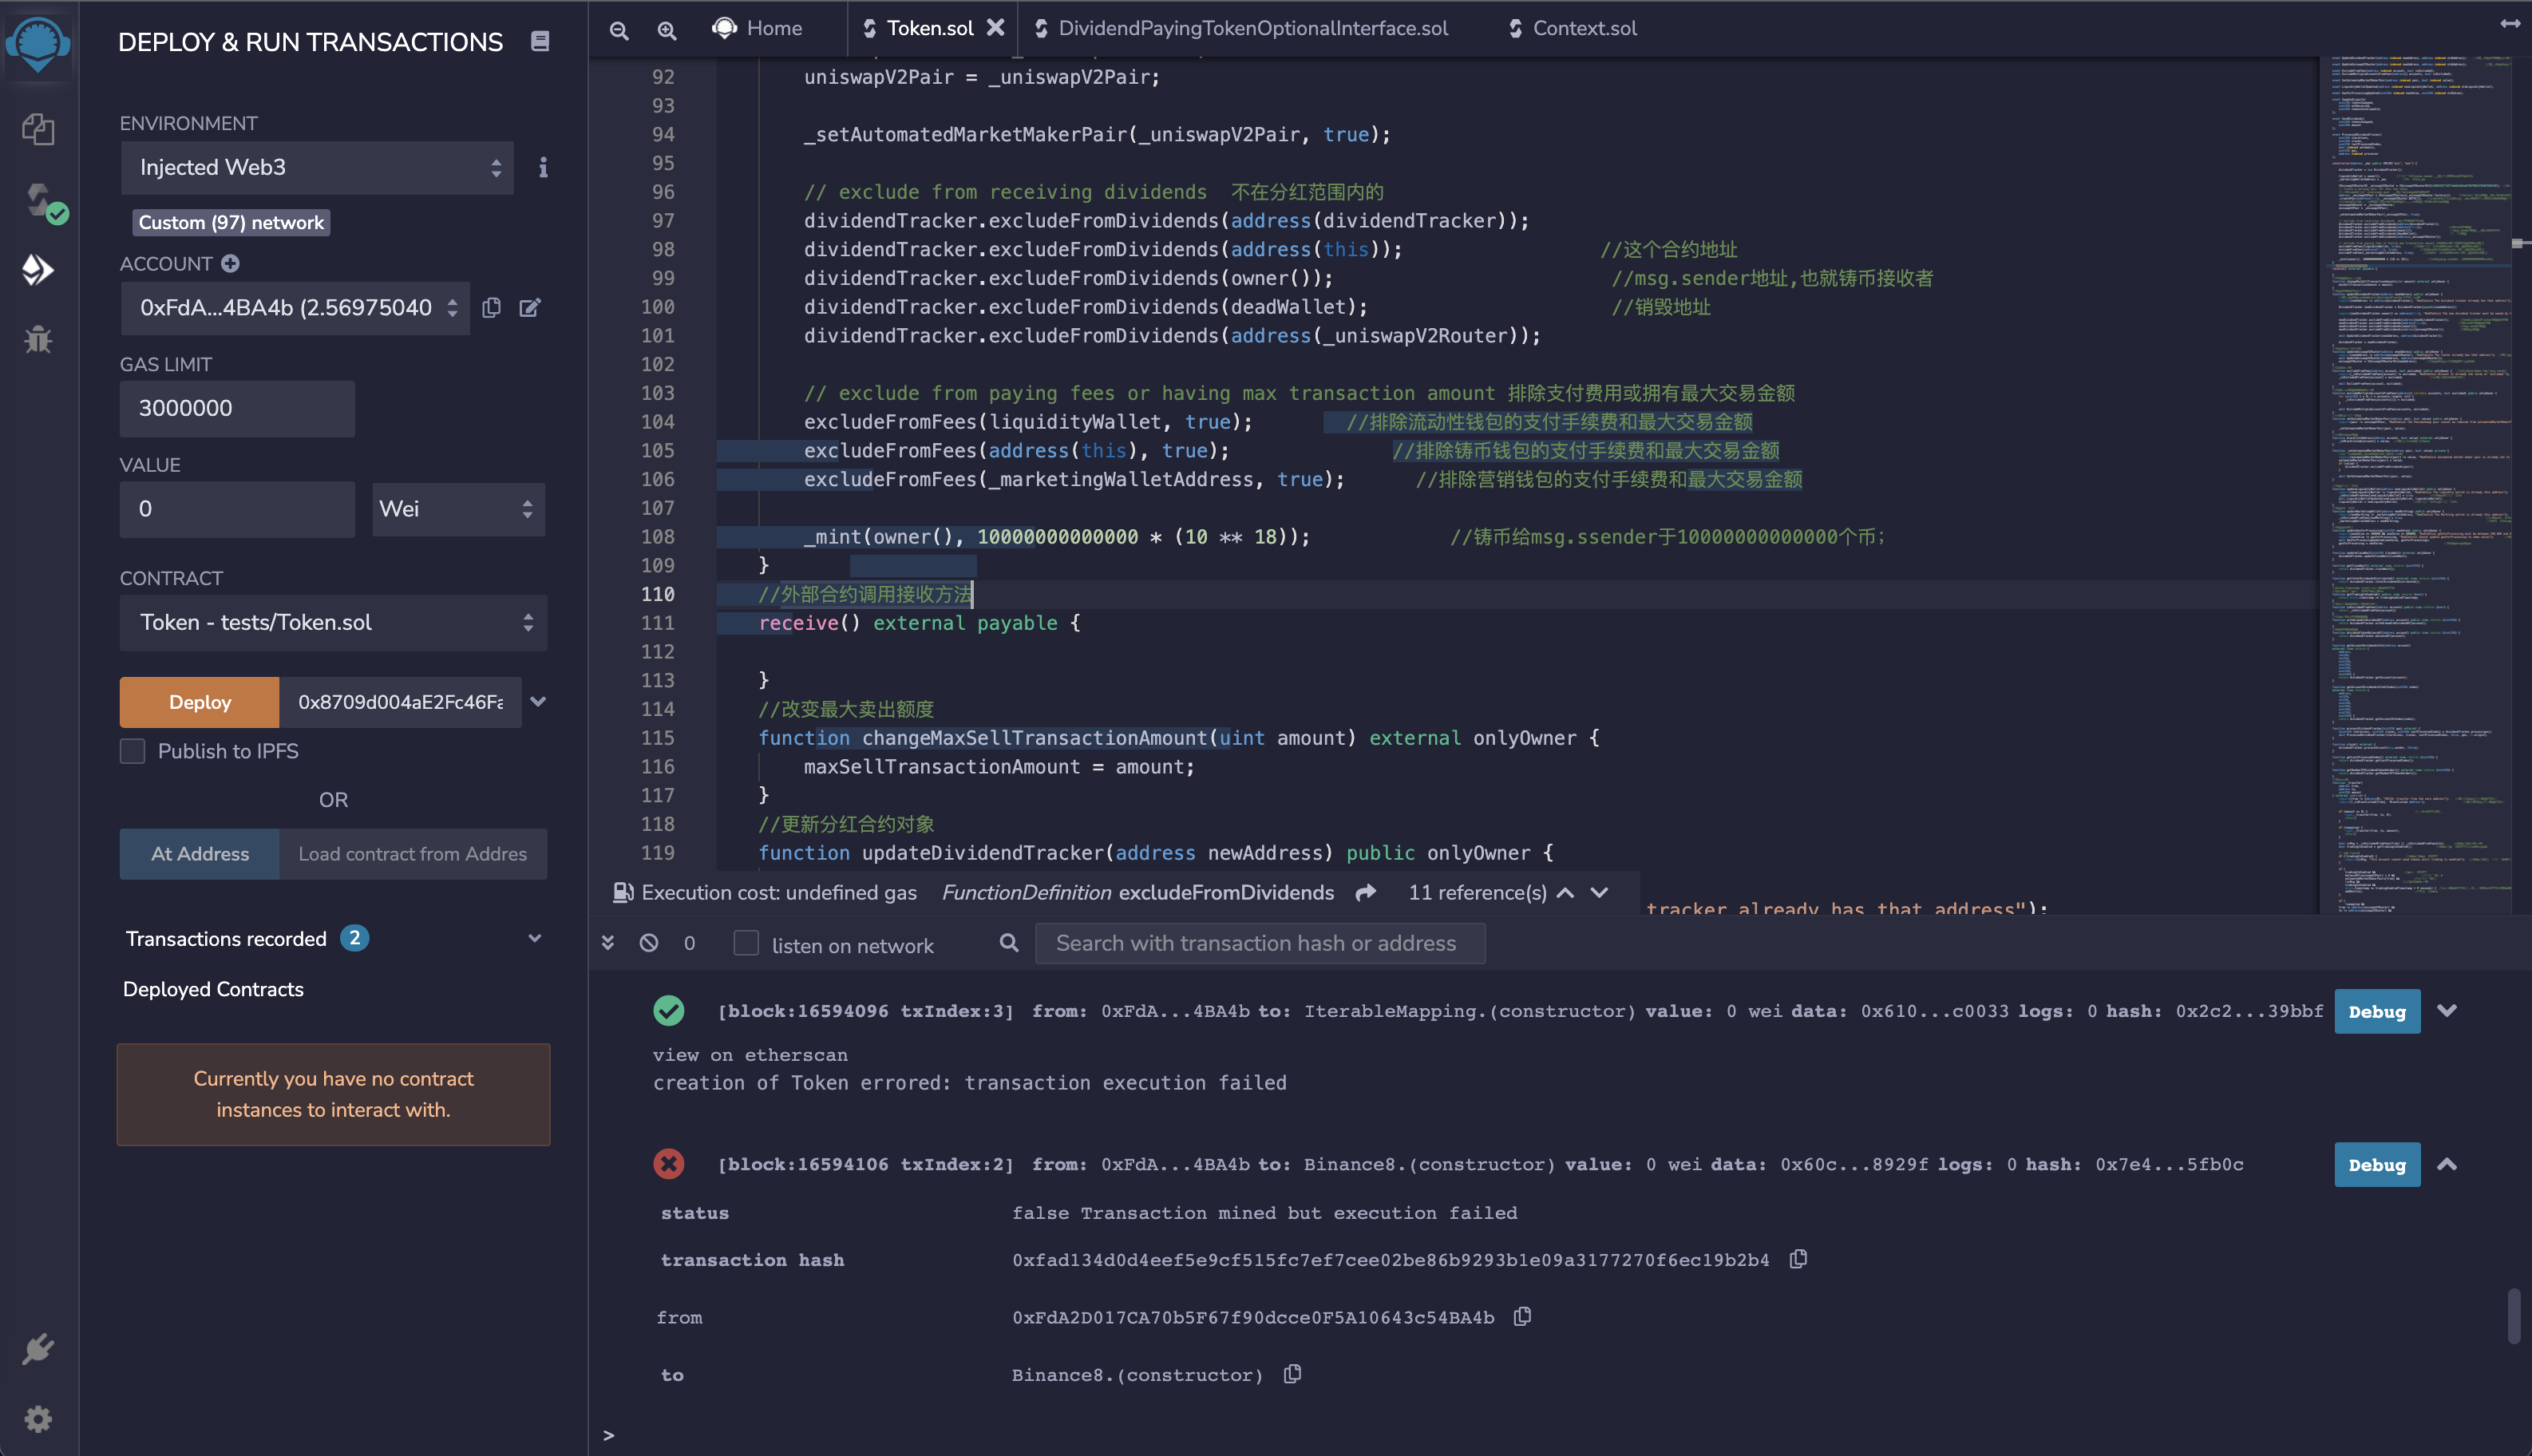
Task: Switch to the Home tab
Action: point(758,28)
